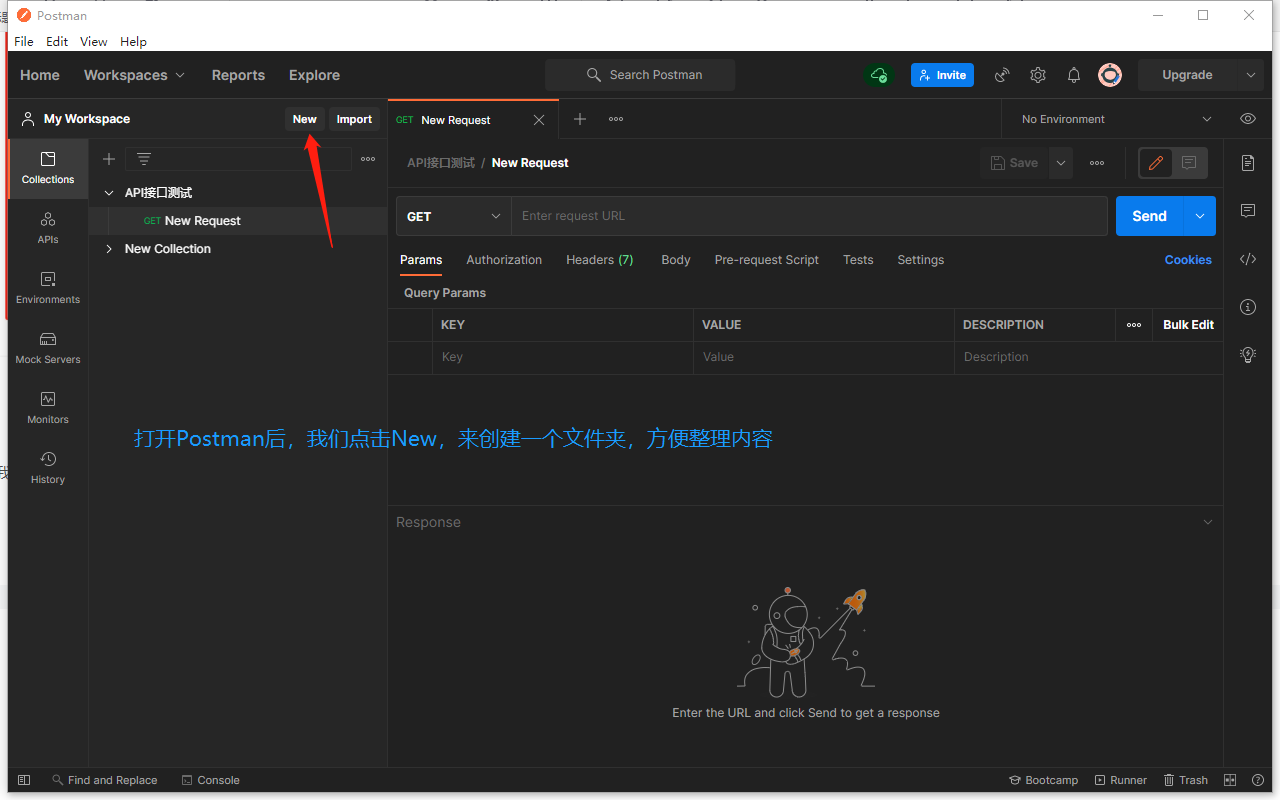Open the satellite capture requests icon
Image resolution: width=1280 pixels, height=800 pixels.
coord(1002,75)
